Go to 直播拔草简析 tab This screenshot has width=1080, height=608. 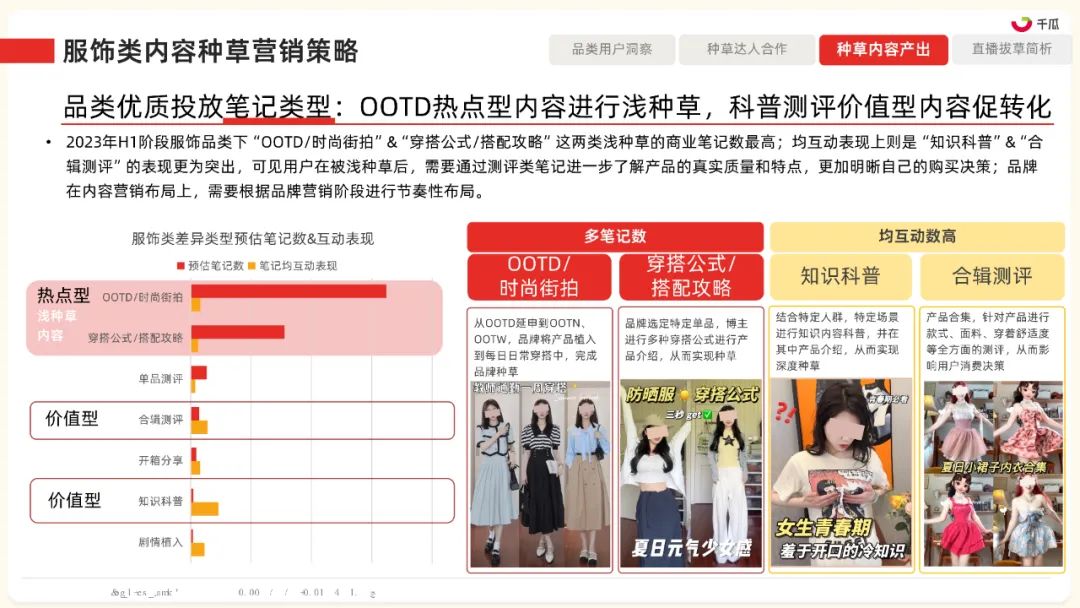[1012, 50]
